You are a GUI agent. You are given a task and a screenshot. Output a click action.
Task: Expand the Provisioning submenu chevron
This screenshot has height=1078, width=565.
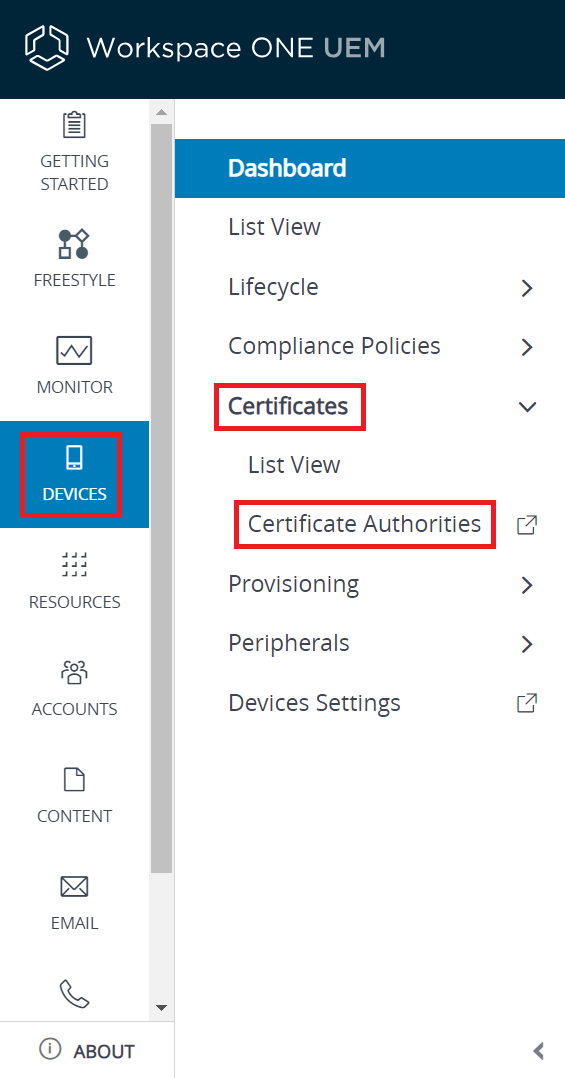click(x=527, y=584)
